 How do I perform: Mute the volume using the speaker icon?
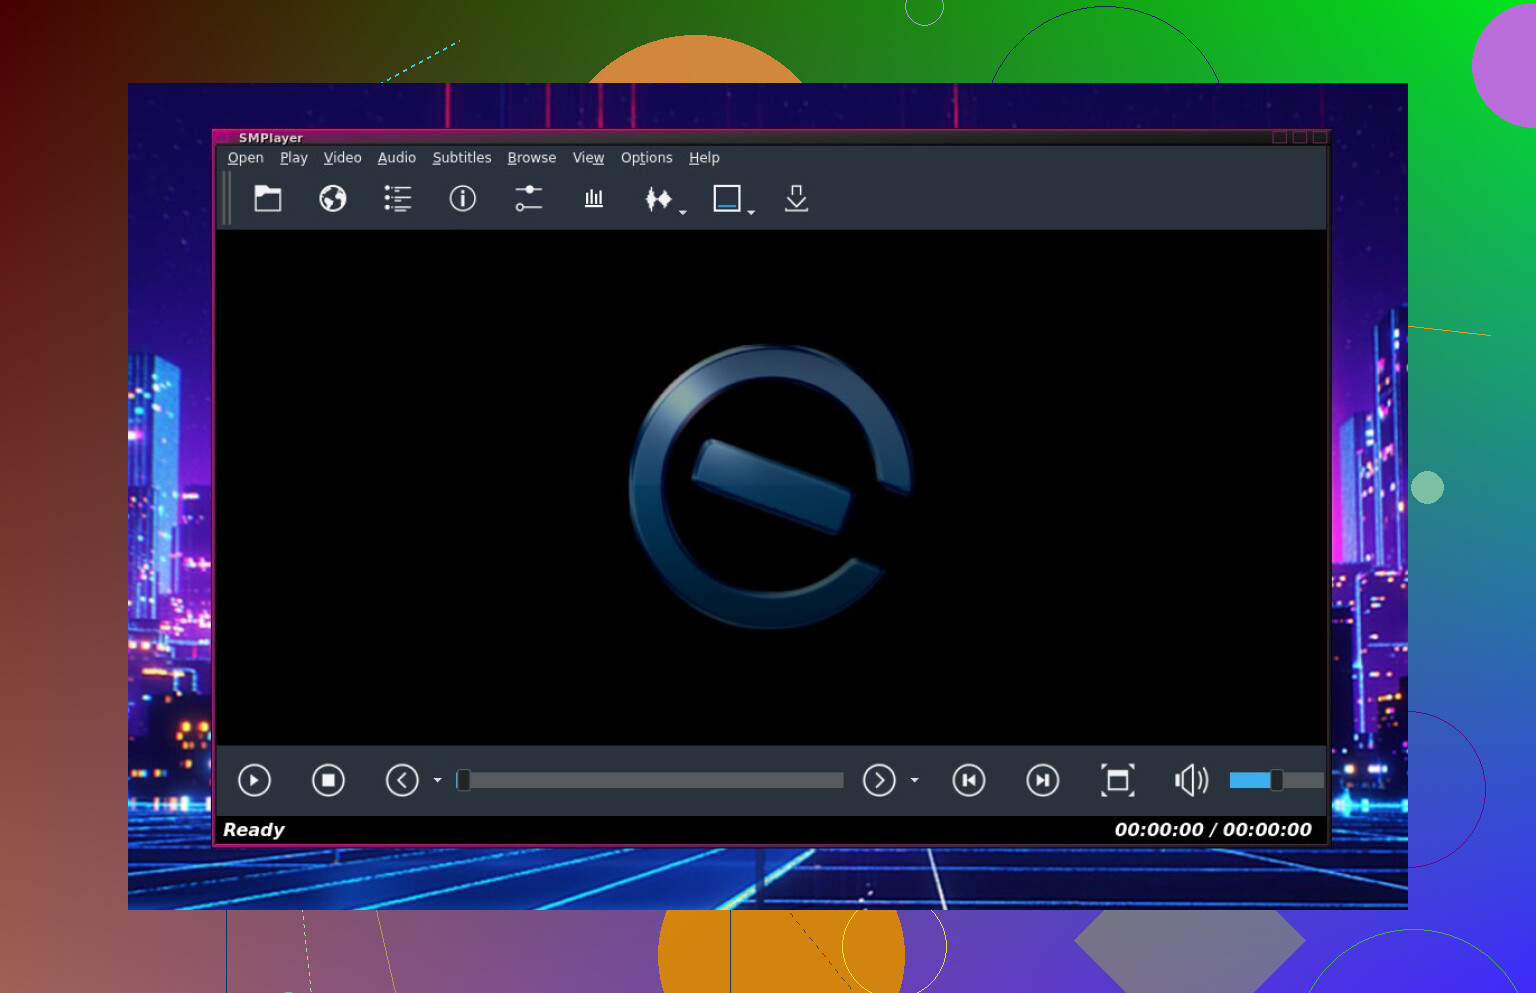(1191, 780)
